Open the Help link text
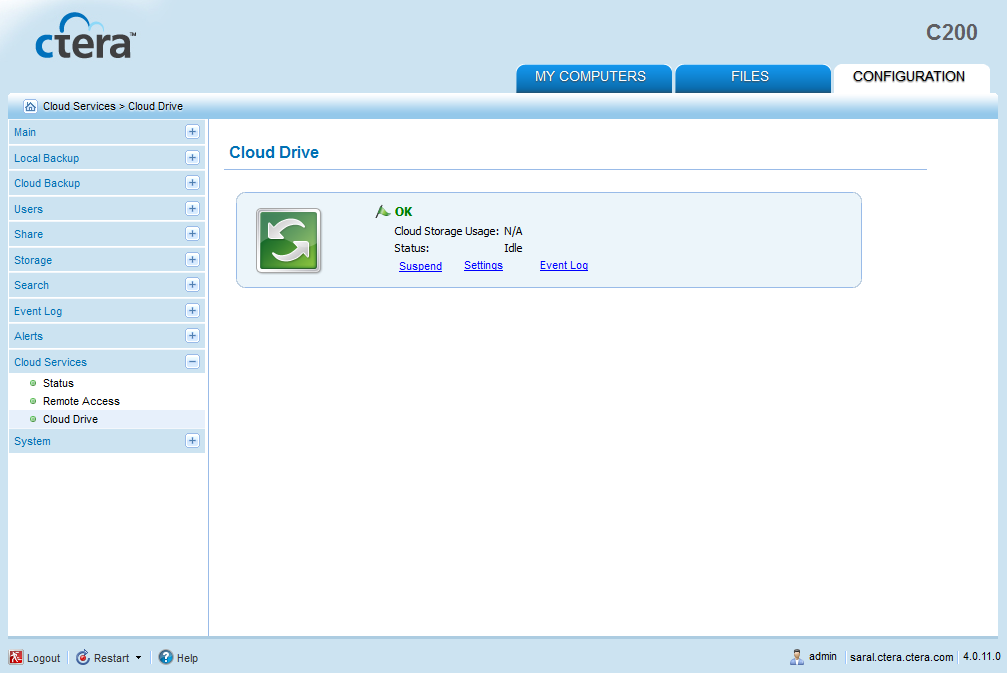This screenshot has width=1007, height=673. coord(188,658)
